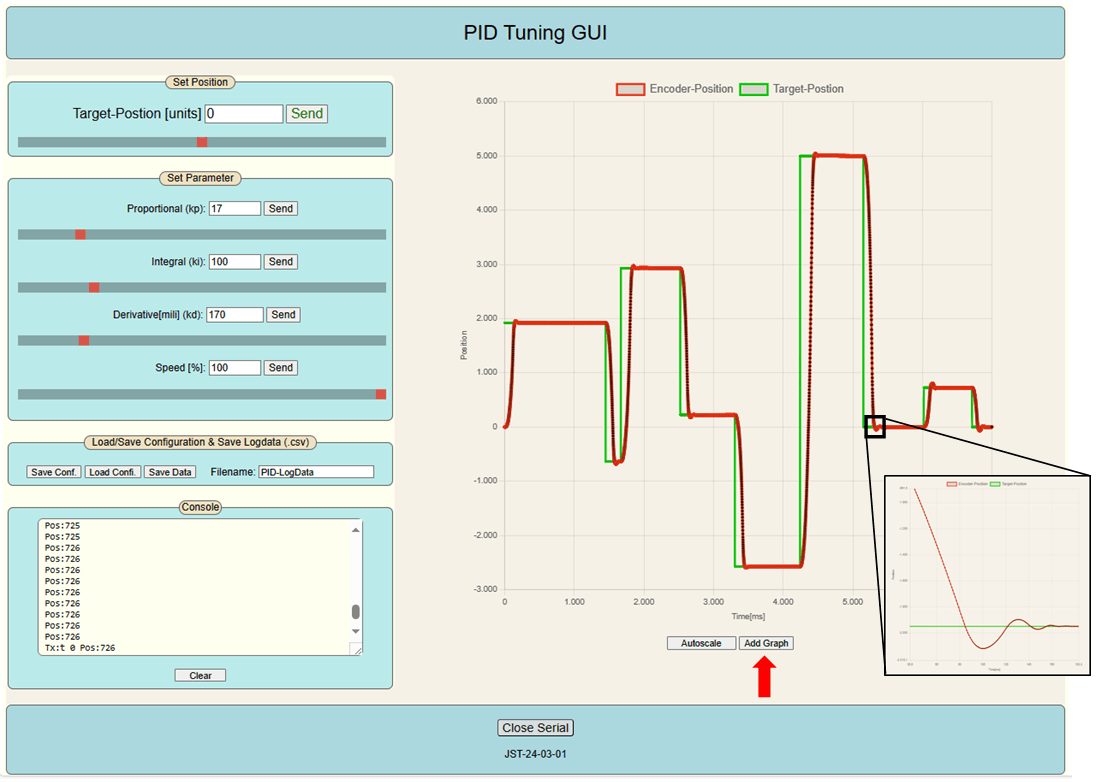This screenshot has width=1099, height=782.
Task: Click the Target-Position input field
Action: pyautogui.click(x=244, y=114)
